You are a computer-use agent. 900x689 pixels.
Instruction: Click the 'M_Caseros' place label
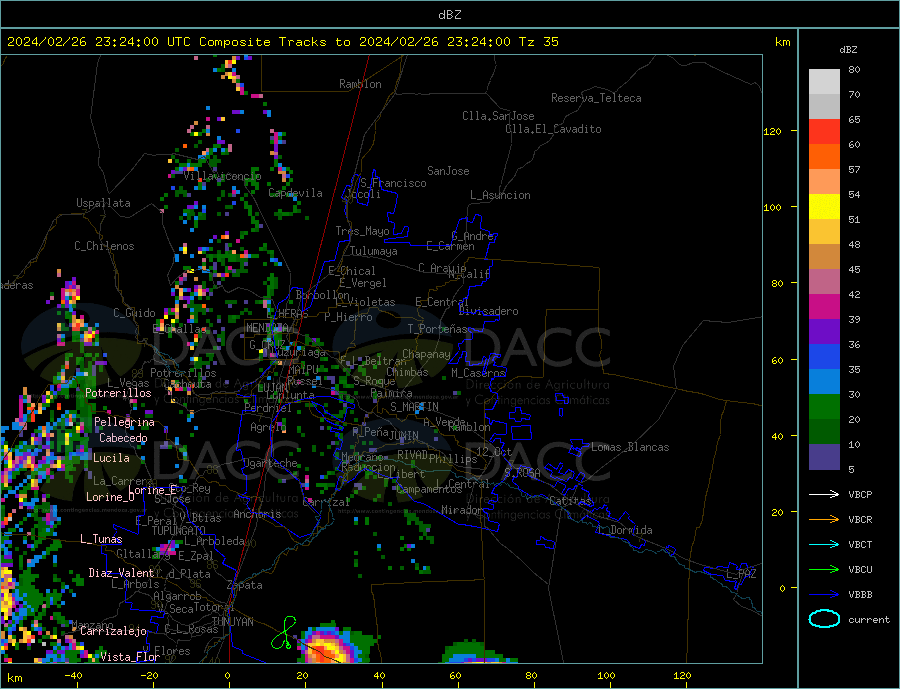[478, 373]
